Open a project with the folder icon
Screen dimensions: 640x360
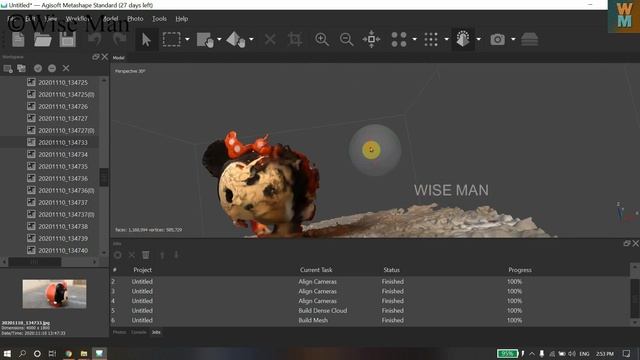(42, 40)
